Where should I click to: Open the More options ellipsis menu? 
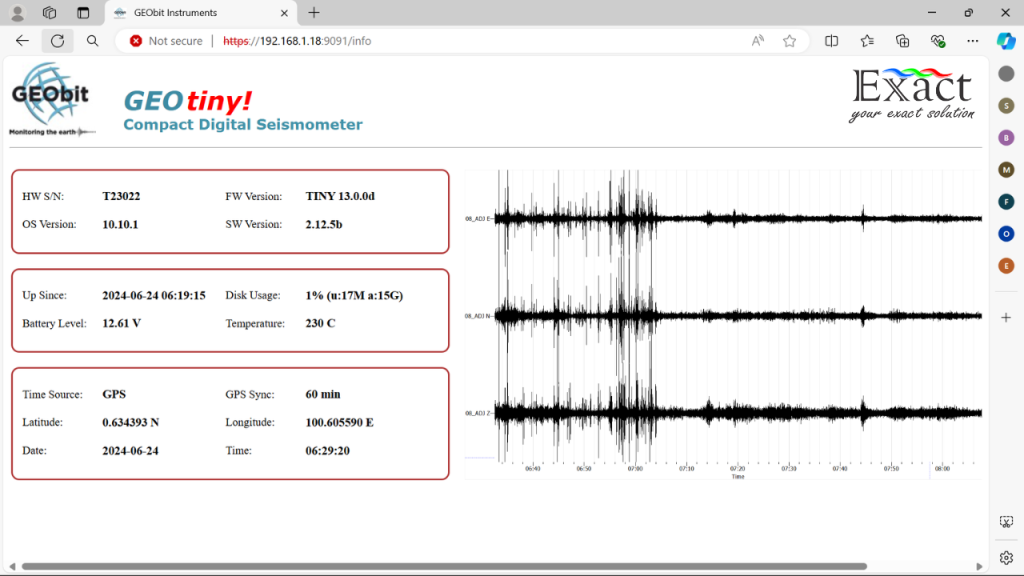pyautogui.click(x=972, y=41)
